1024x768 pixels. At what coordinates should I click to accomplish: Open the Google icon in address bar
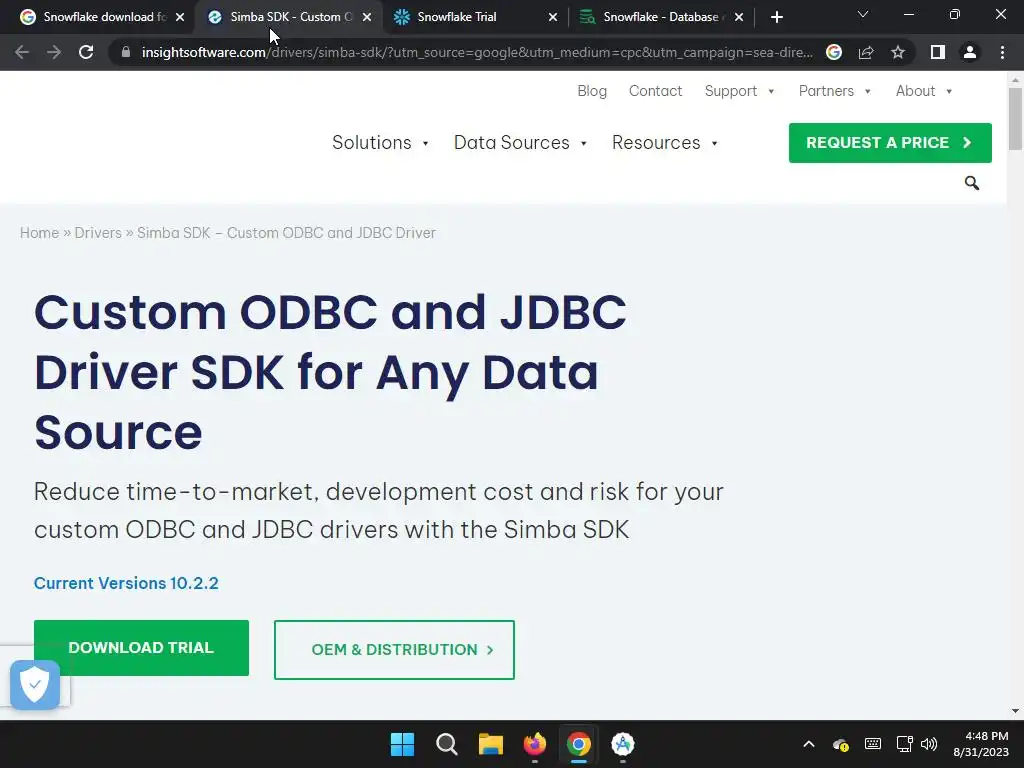pos(834,52)
